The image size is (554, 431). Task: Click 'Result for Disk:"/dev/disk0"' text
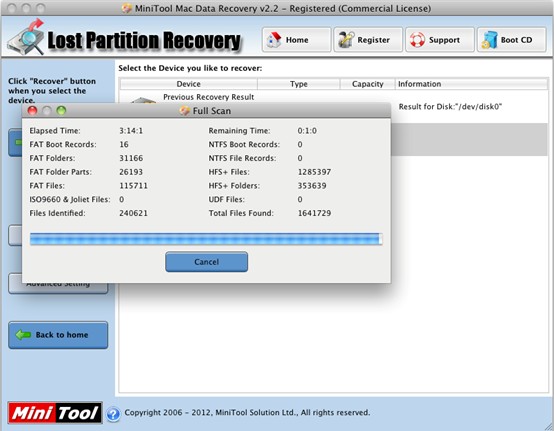pos(450,107)
